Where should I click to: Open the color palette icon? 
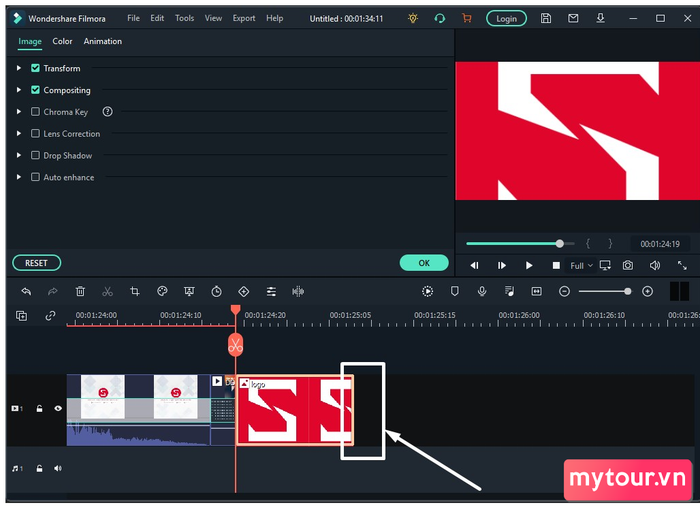click(x=162, y=292)
